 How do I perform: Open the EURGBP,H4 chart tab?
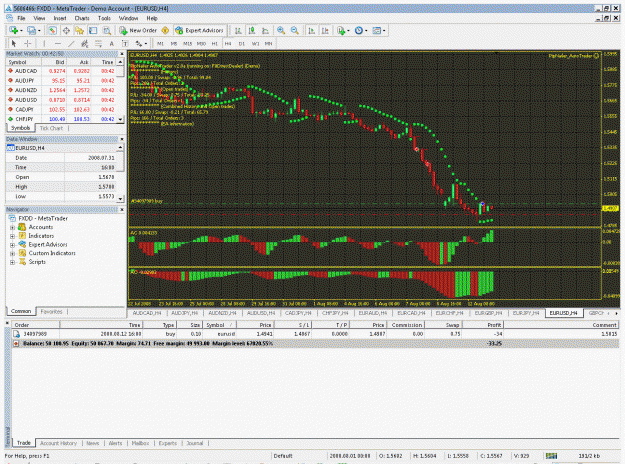click(488, 313)
